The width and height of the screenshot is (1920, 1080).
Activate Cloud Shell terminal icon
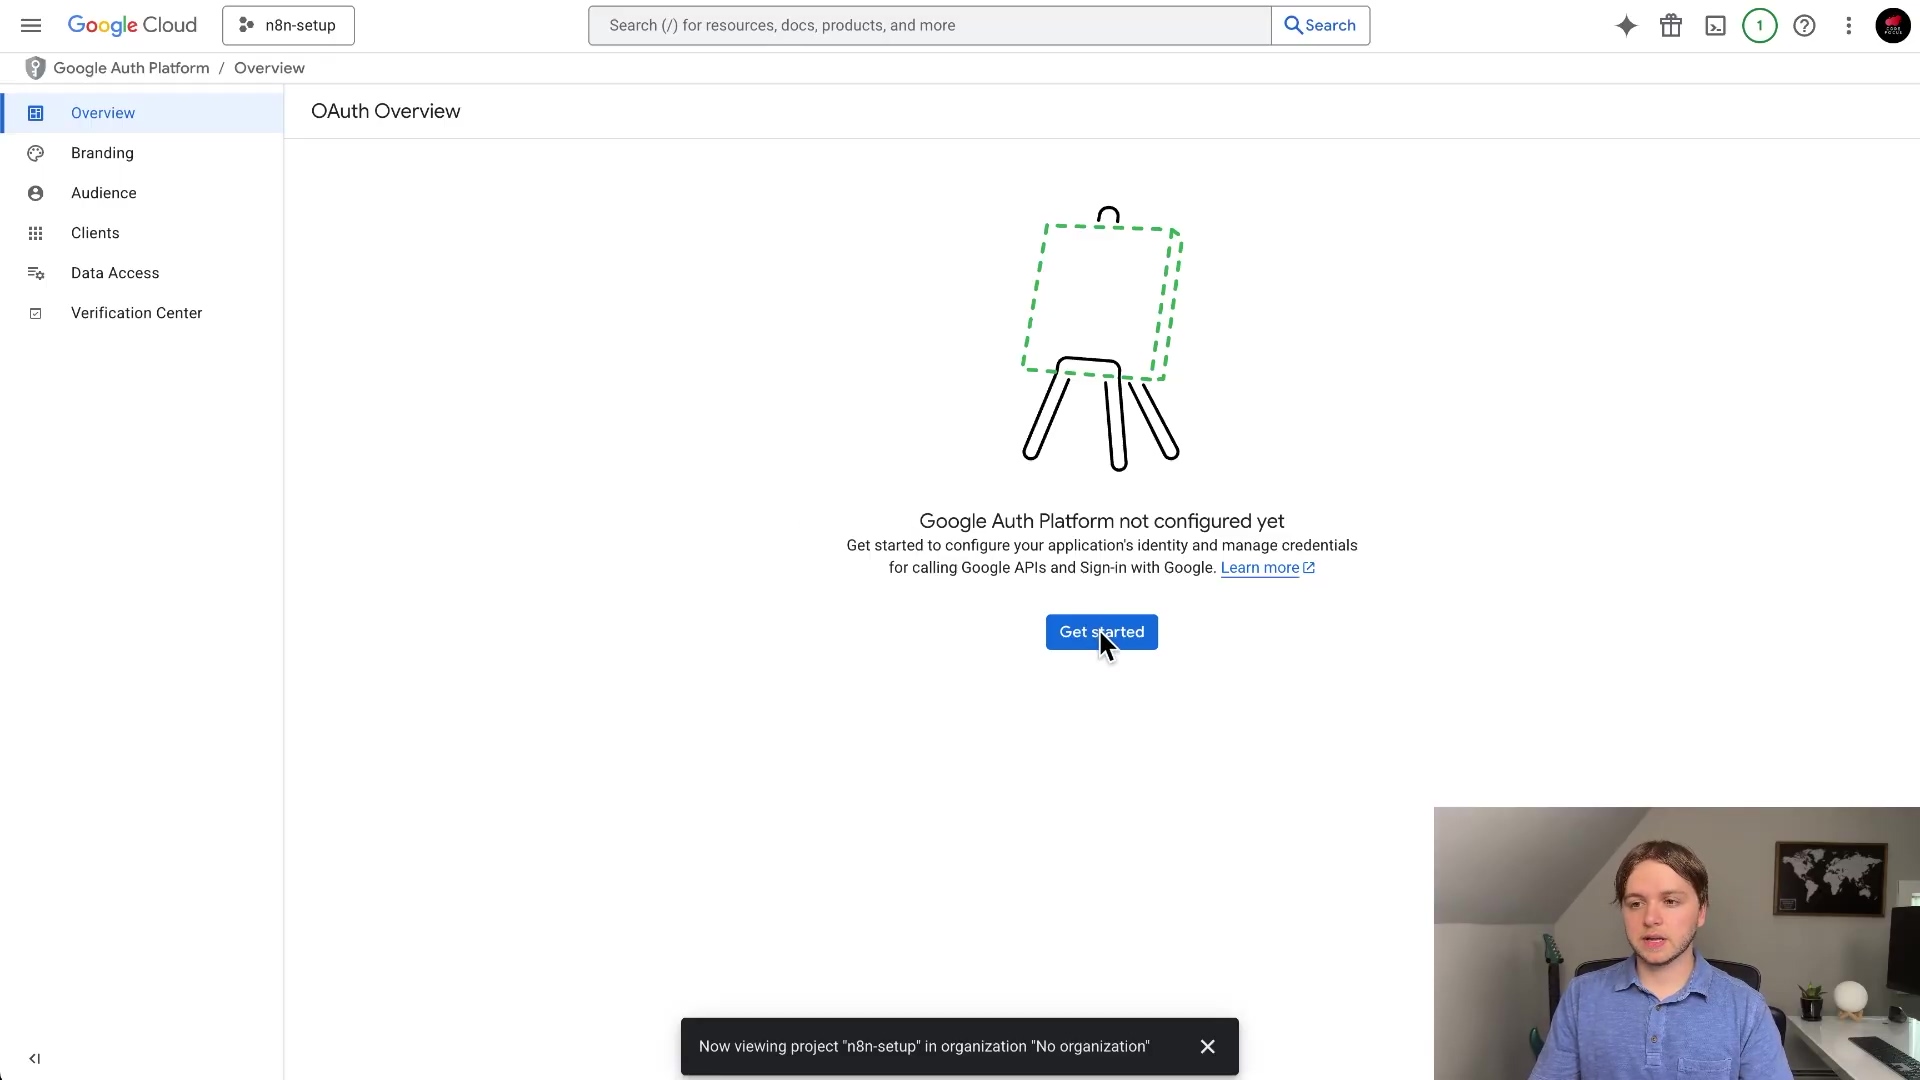tap(1715, 26)
